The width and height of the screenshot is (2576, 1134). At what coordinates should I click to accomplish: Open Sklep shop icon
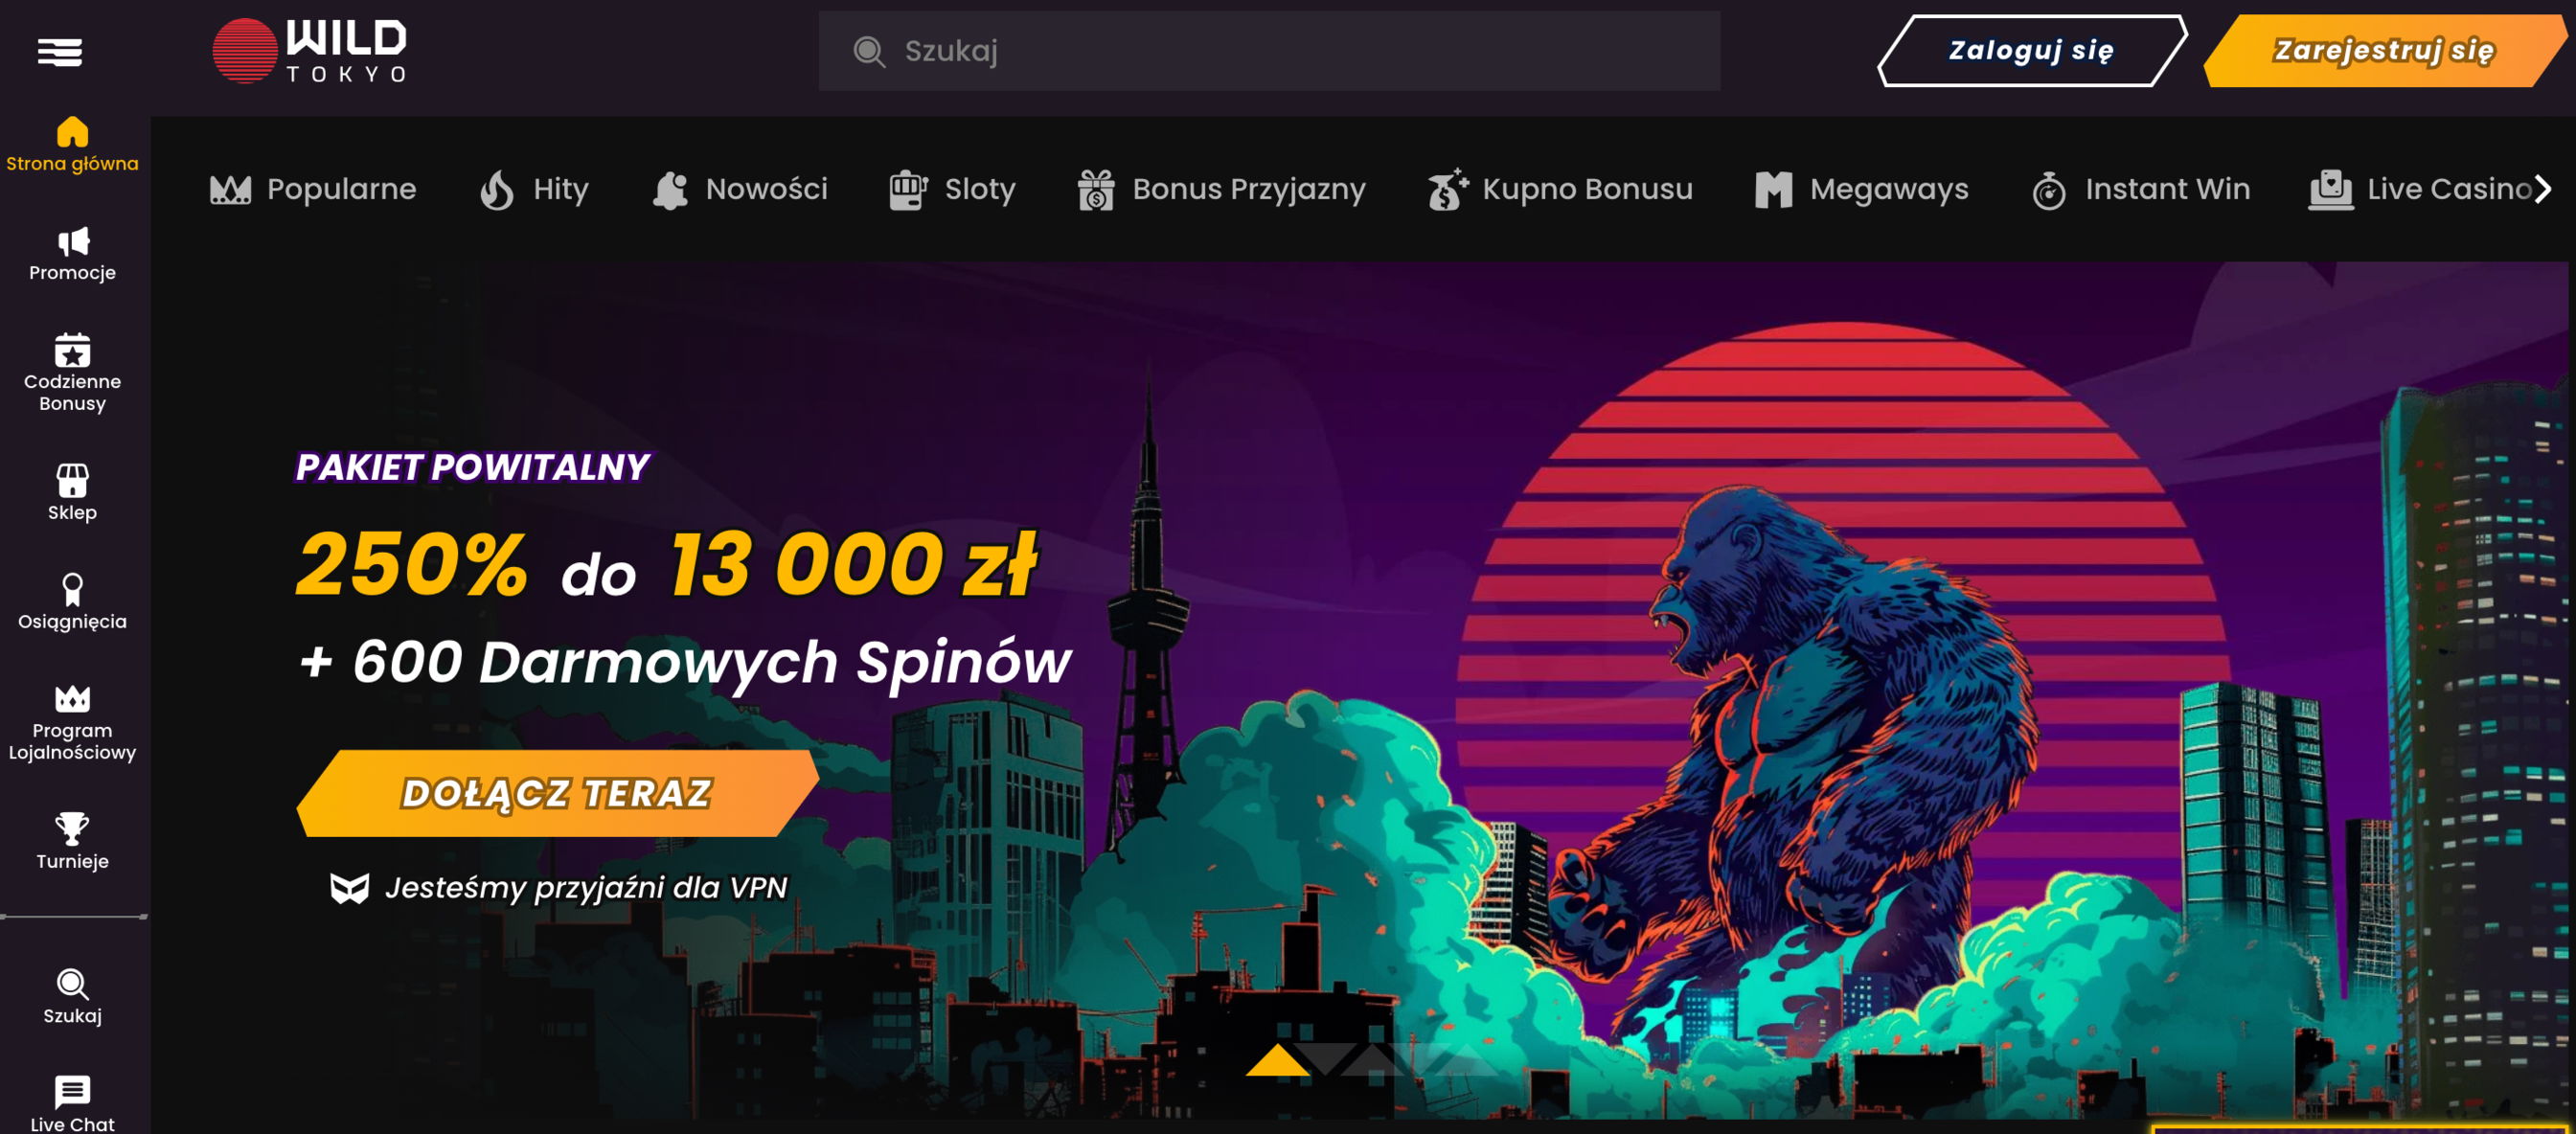72,480
